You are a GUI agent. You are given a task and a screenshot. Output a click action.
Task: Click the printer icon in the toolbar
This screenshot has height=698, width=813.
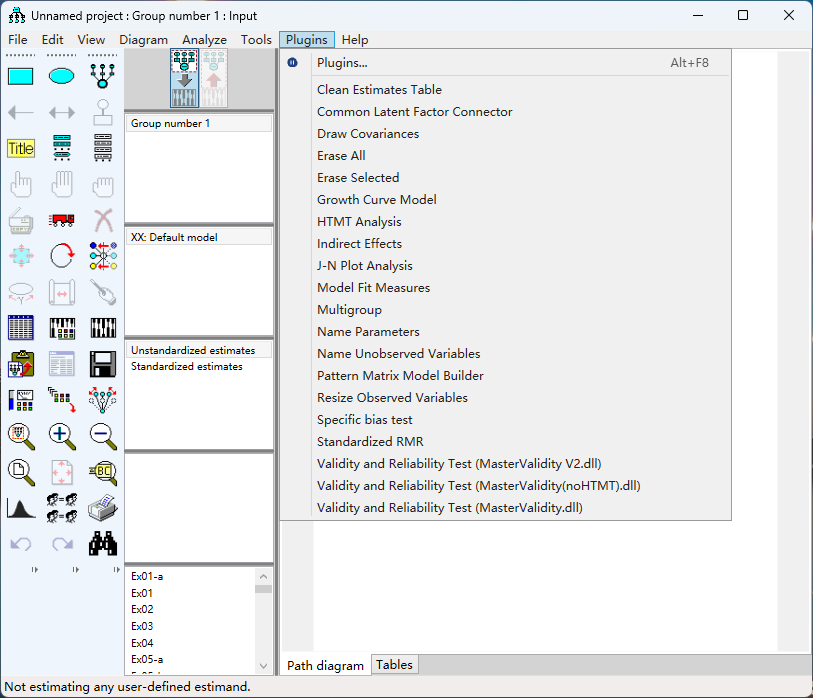(102, 507)
